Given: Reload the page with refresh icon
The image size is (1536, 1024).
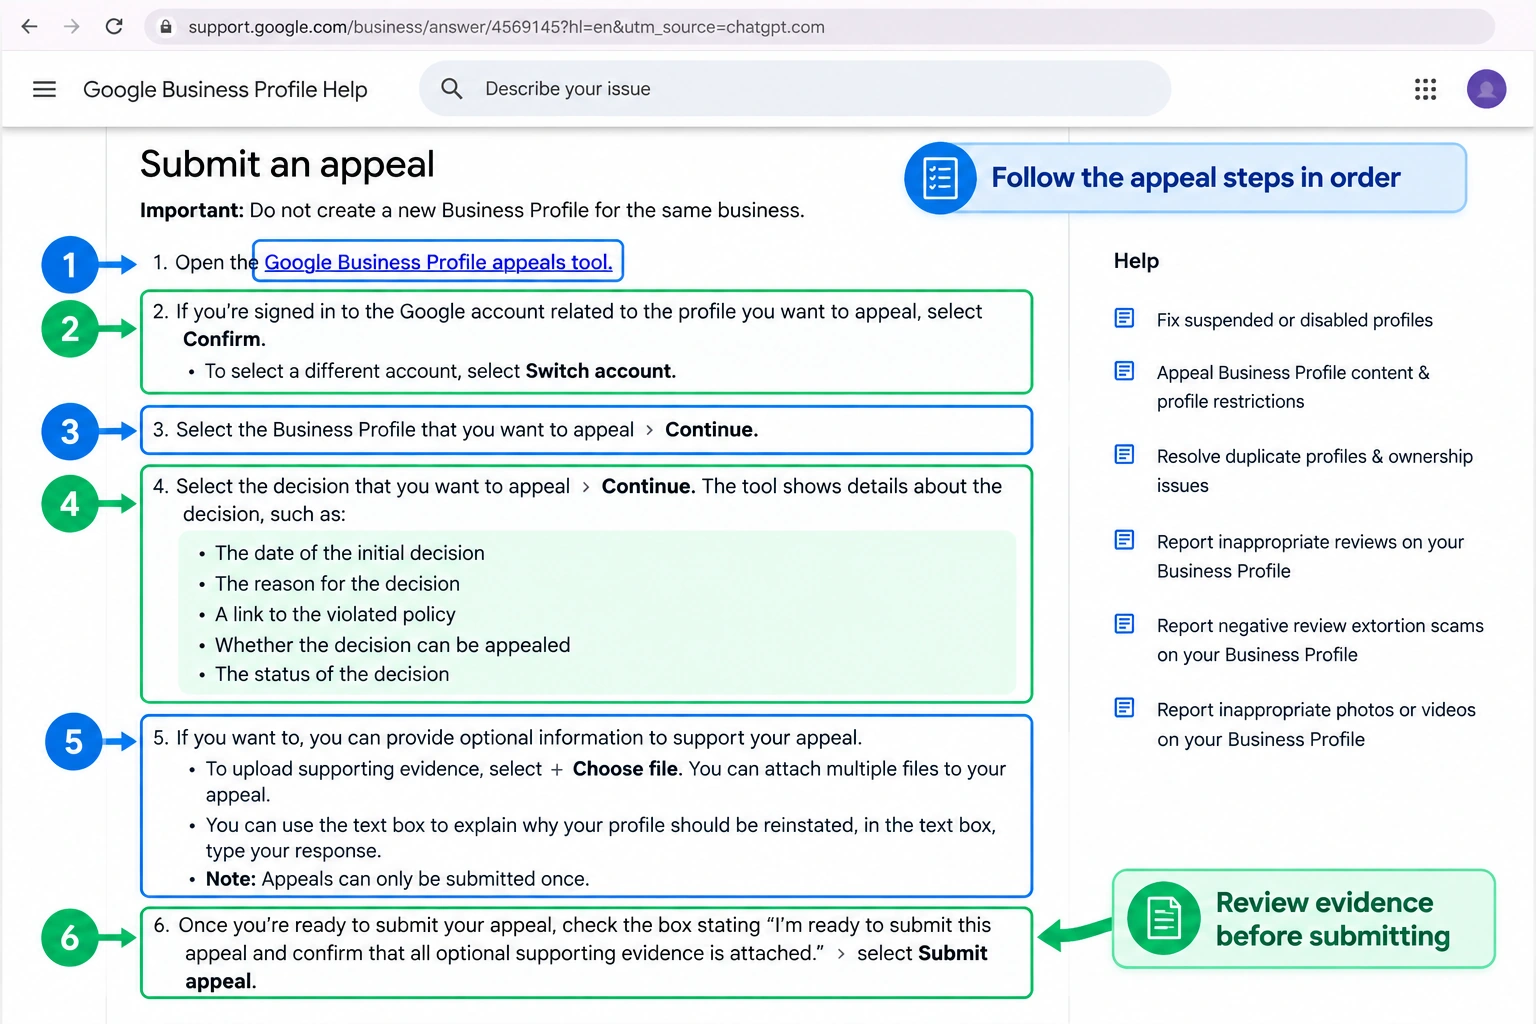Looking at the screenshot, I should (114, 27).
